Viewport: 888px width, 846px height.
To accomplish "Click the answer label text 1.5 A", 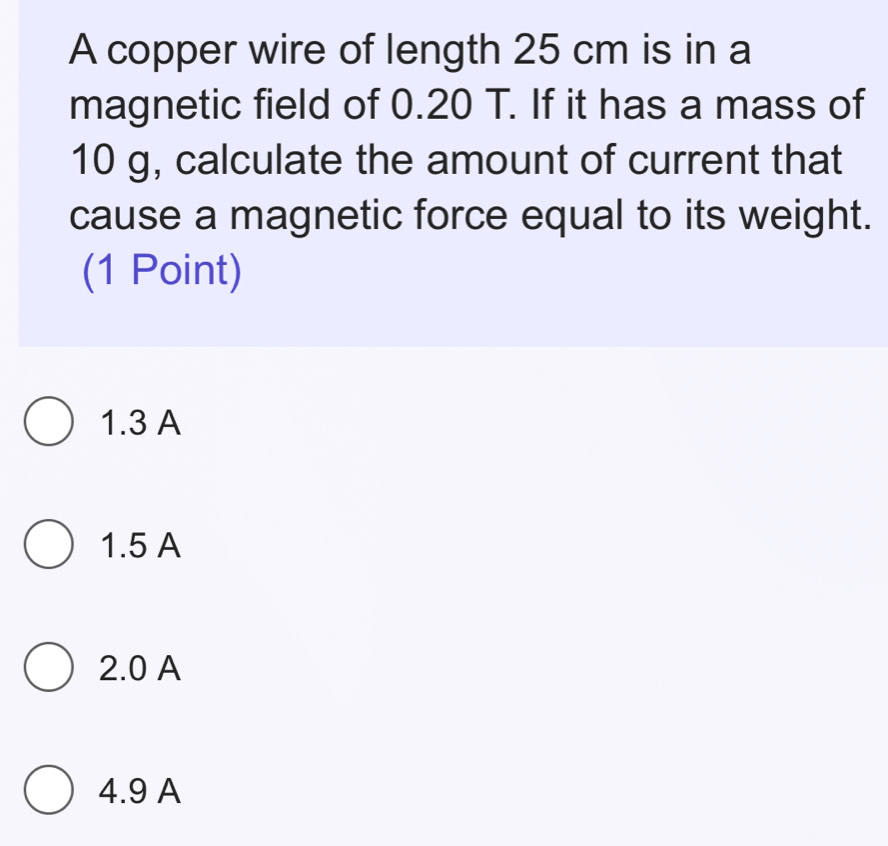I will click(138, 545).
